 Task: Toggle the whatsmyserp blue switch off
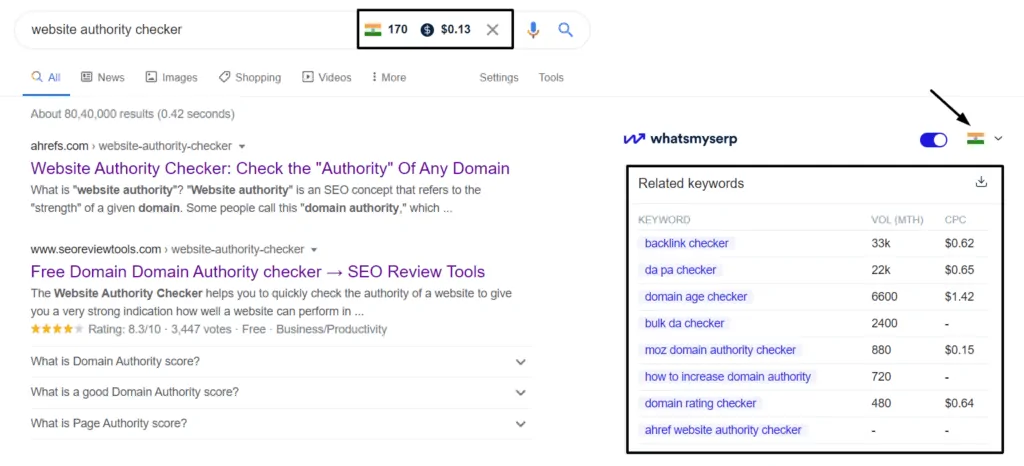tap(933, 140)
